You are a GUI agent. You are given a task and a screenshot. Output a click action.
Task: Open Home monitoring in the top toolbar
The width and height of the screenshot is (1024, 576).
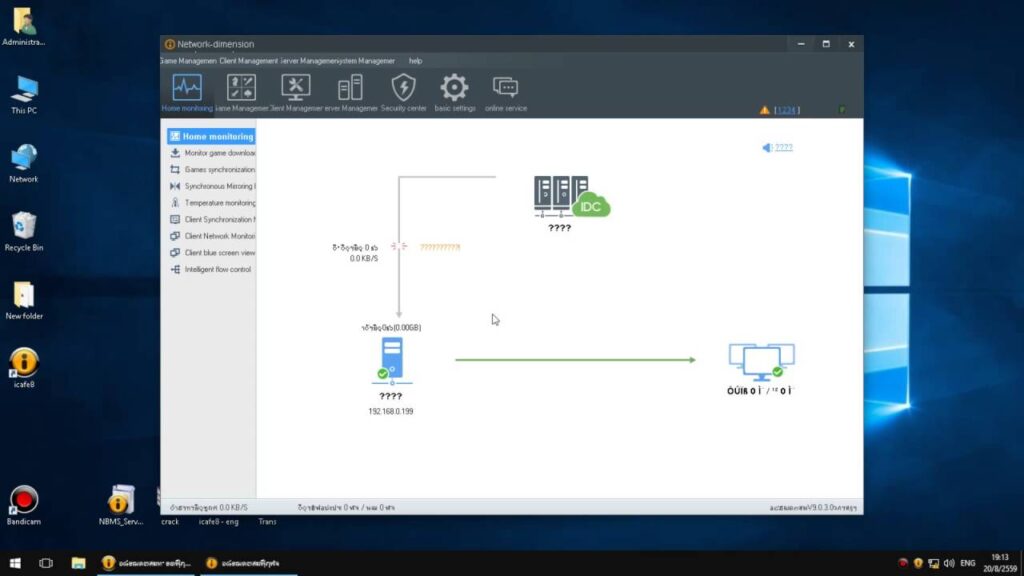point(187,92)
